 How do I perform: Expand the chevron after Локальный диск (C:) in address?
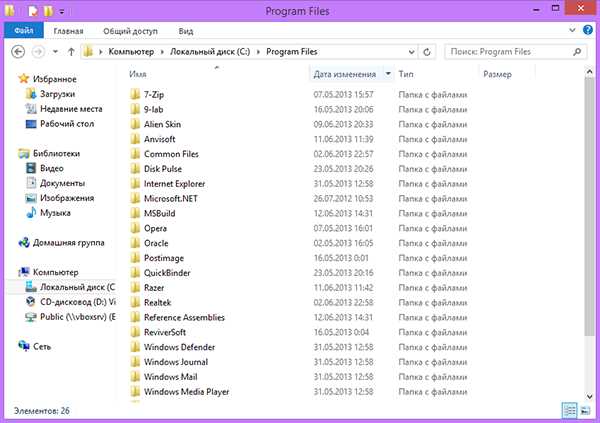[258, 52]
